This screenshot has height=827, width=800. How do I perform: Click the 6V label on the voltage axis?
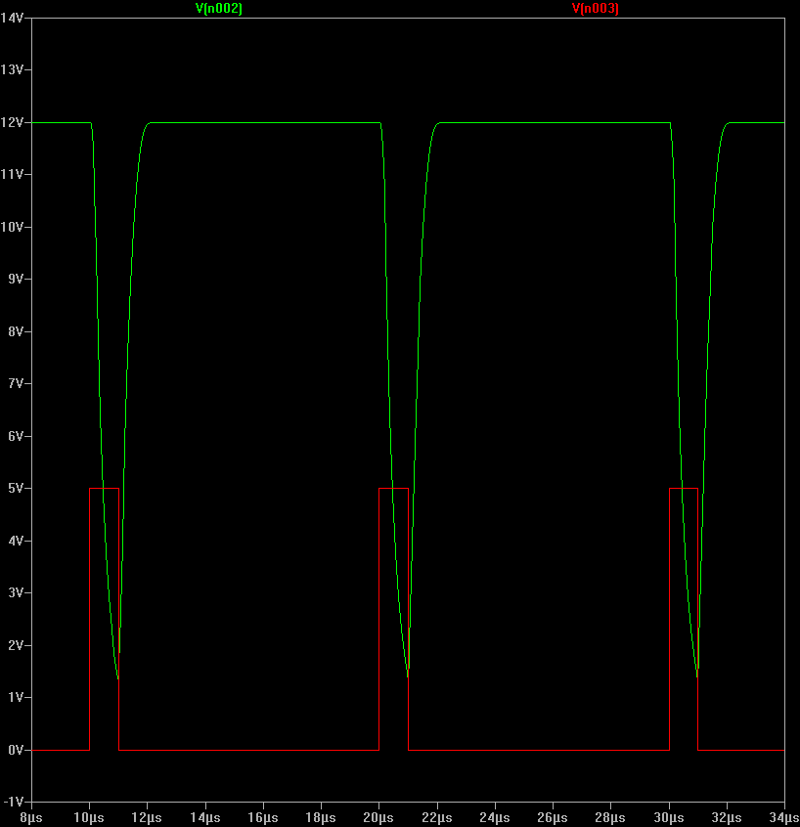pyautogui.click(x=16, y=436)
